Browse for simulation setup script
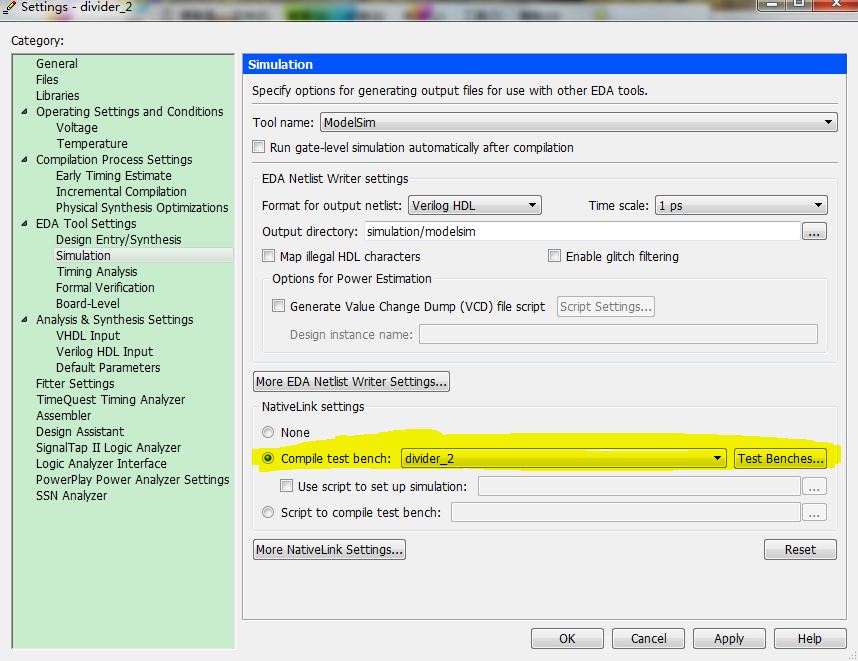Image resolution: width=858 pixels, height=661 pixels. [814, 486]
